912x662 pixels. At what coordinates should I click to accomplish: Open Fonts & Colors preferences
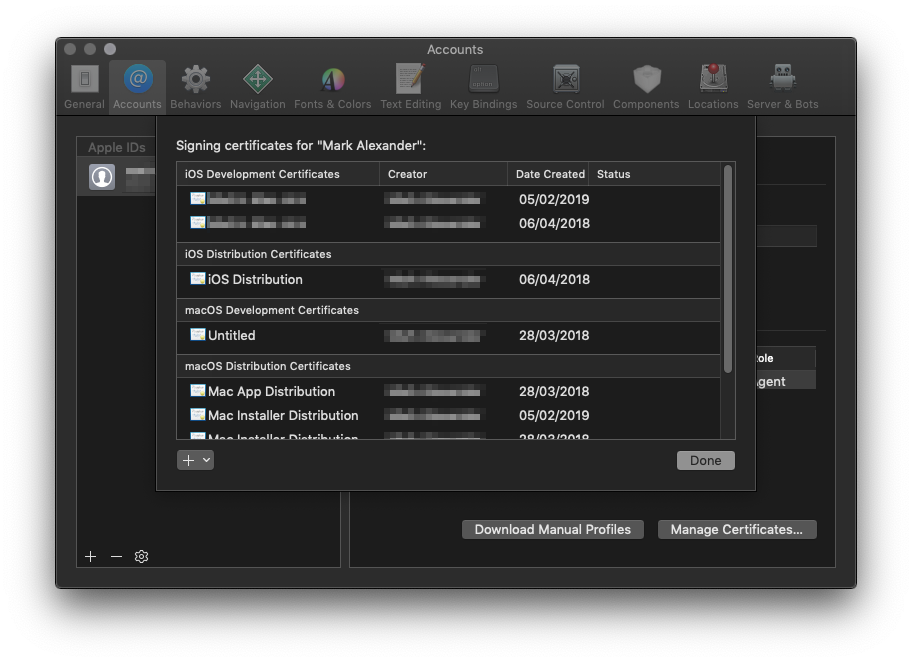tap(332, 86)
